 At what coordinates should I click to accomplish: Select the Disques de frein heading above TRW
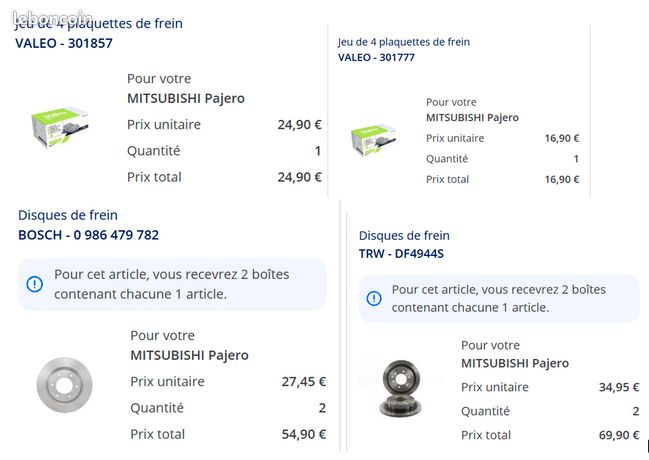[404, 235]
